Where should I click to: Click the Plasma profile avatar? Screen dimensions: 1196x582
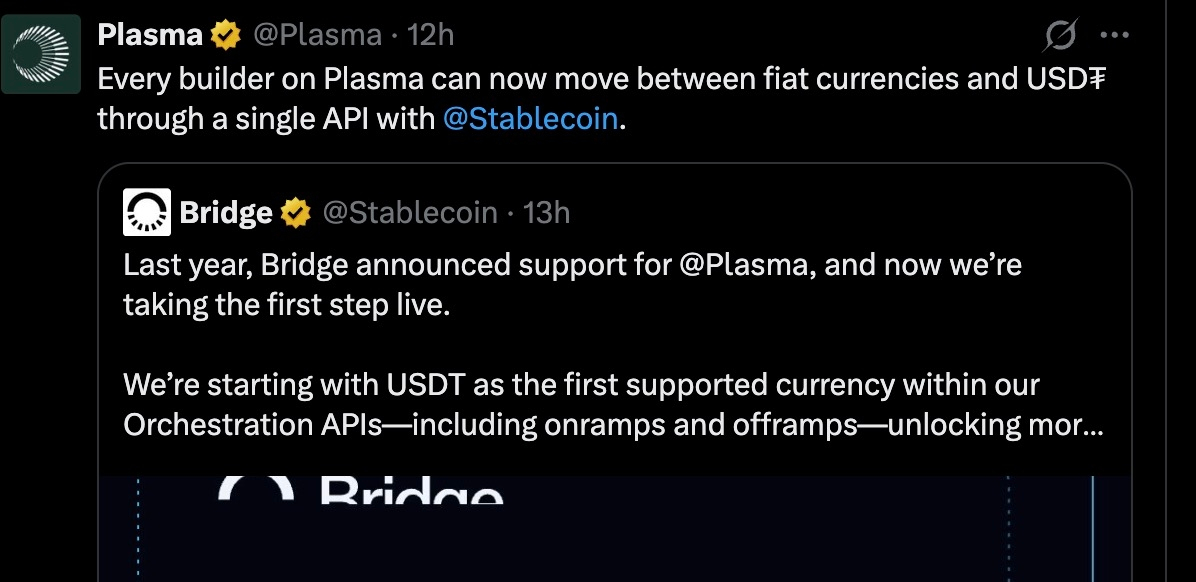tap(41, 54)
